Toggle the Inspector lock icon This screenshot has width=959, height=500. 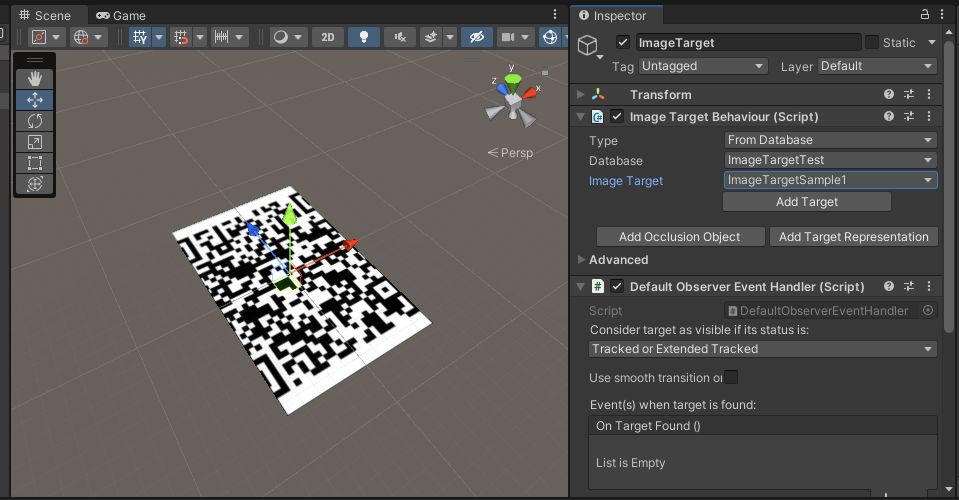[925, 14]
